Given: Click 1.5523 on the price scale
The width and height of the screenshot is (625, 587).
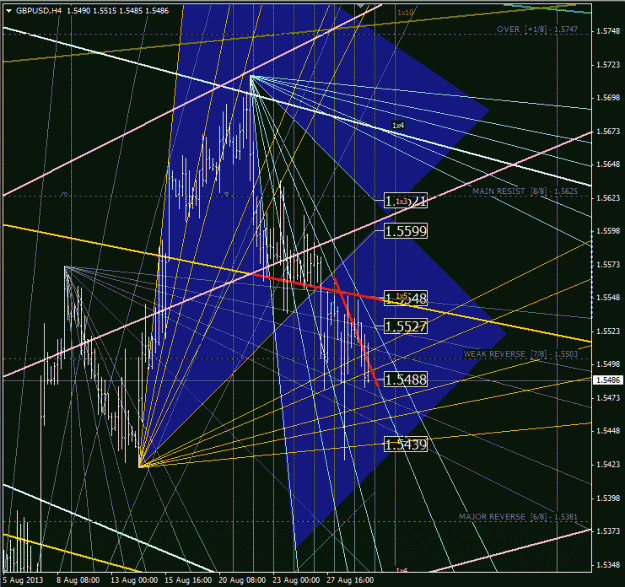Looking at the screenshot, I should 608,331.
